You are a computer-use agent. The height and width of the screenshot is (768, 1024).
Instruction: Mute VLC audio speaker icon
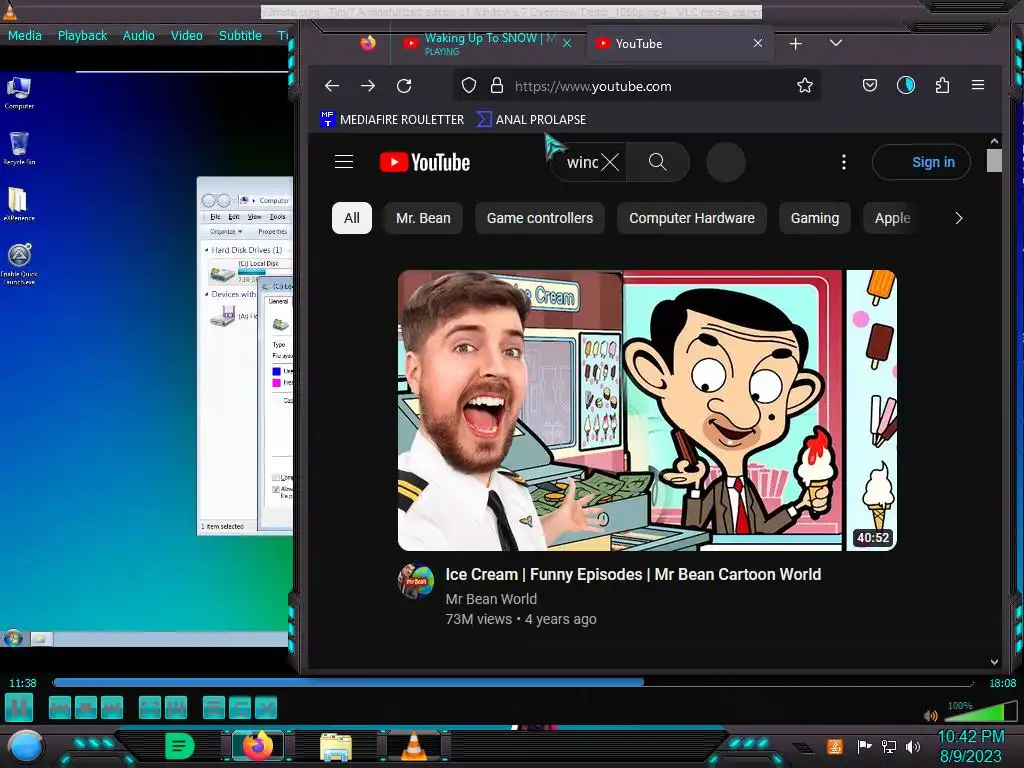[x=931, y=715]
